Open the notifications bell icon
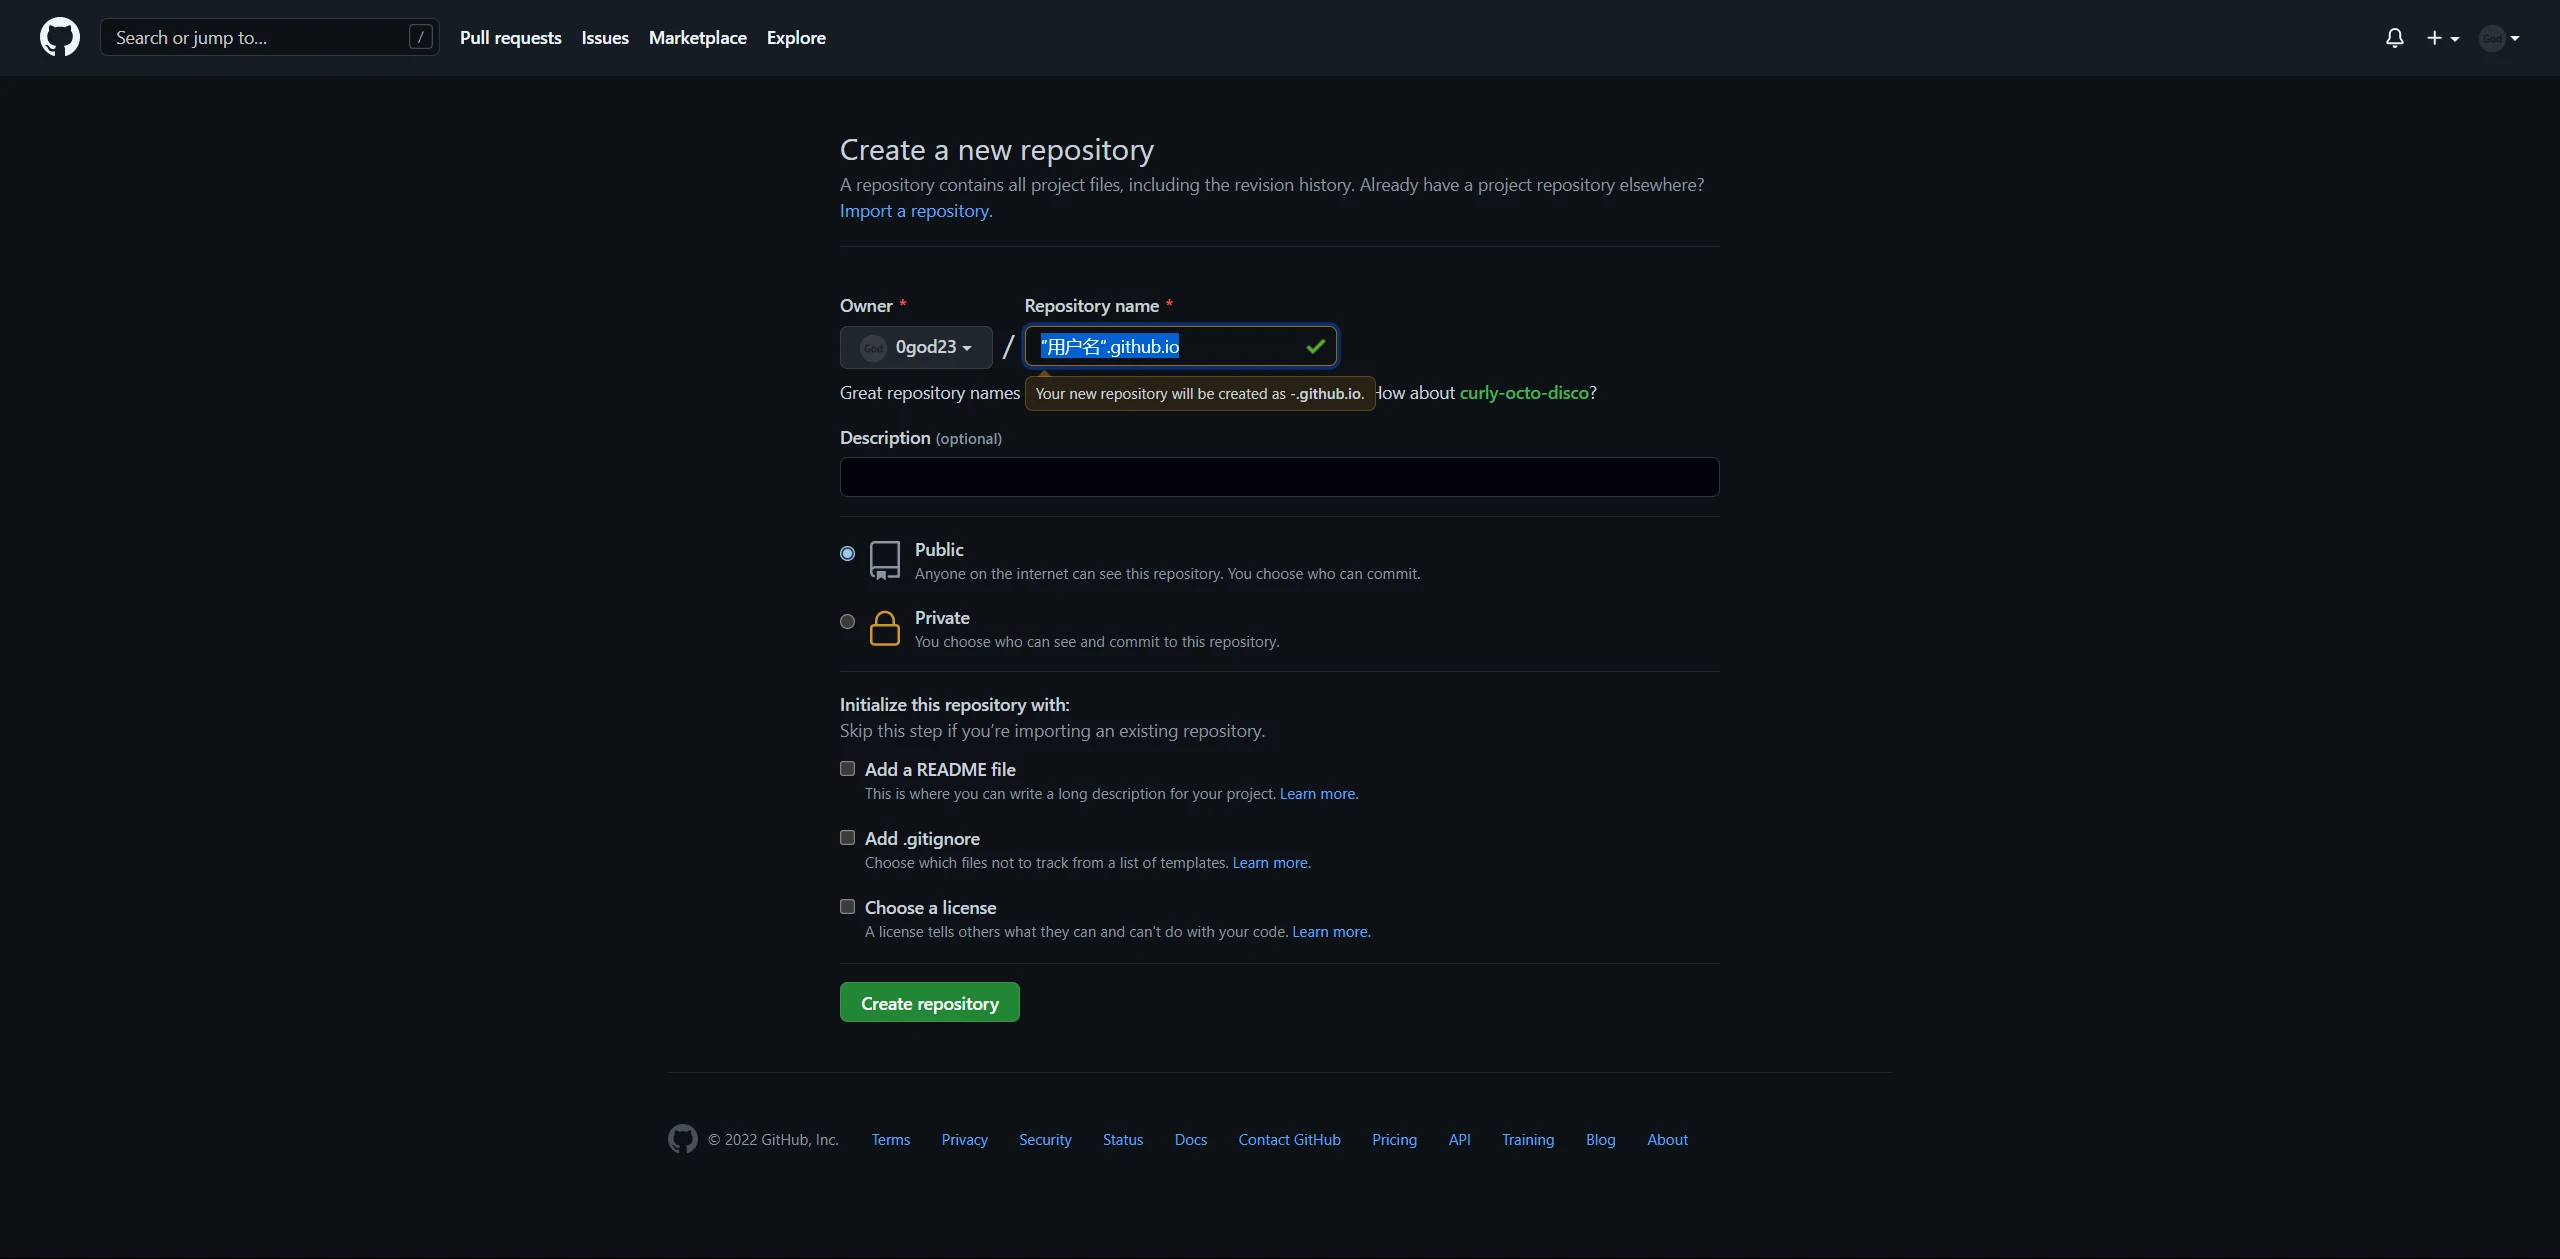 click(x=2394, y=38)
